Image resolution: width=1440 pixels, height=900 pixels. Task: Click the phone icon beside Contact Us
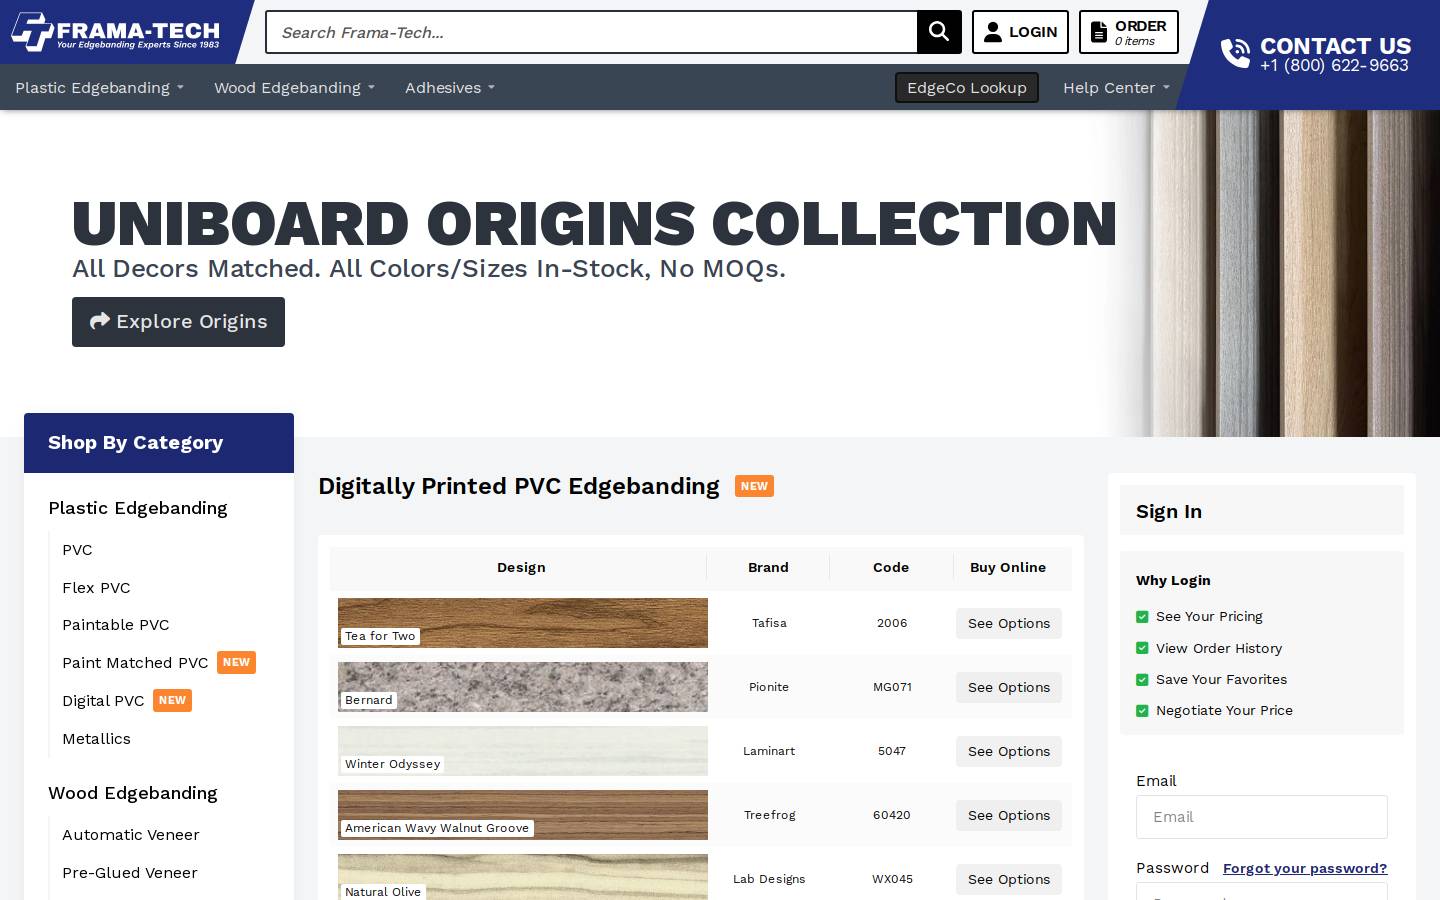coord(1235,53)
